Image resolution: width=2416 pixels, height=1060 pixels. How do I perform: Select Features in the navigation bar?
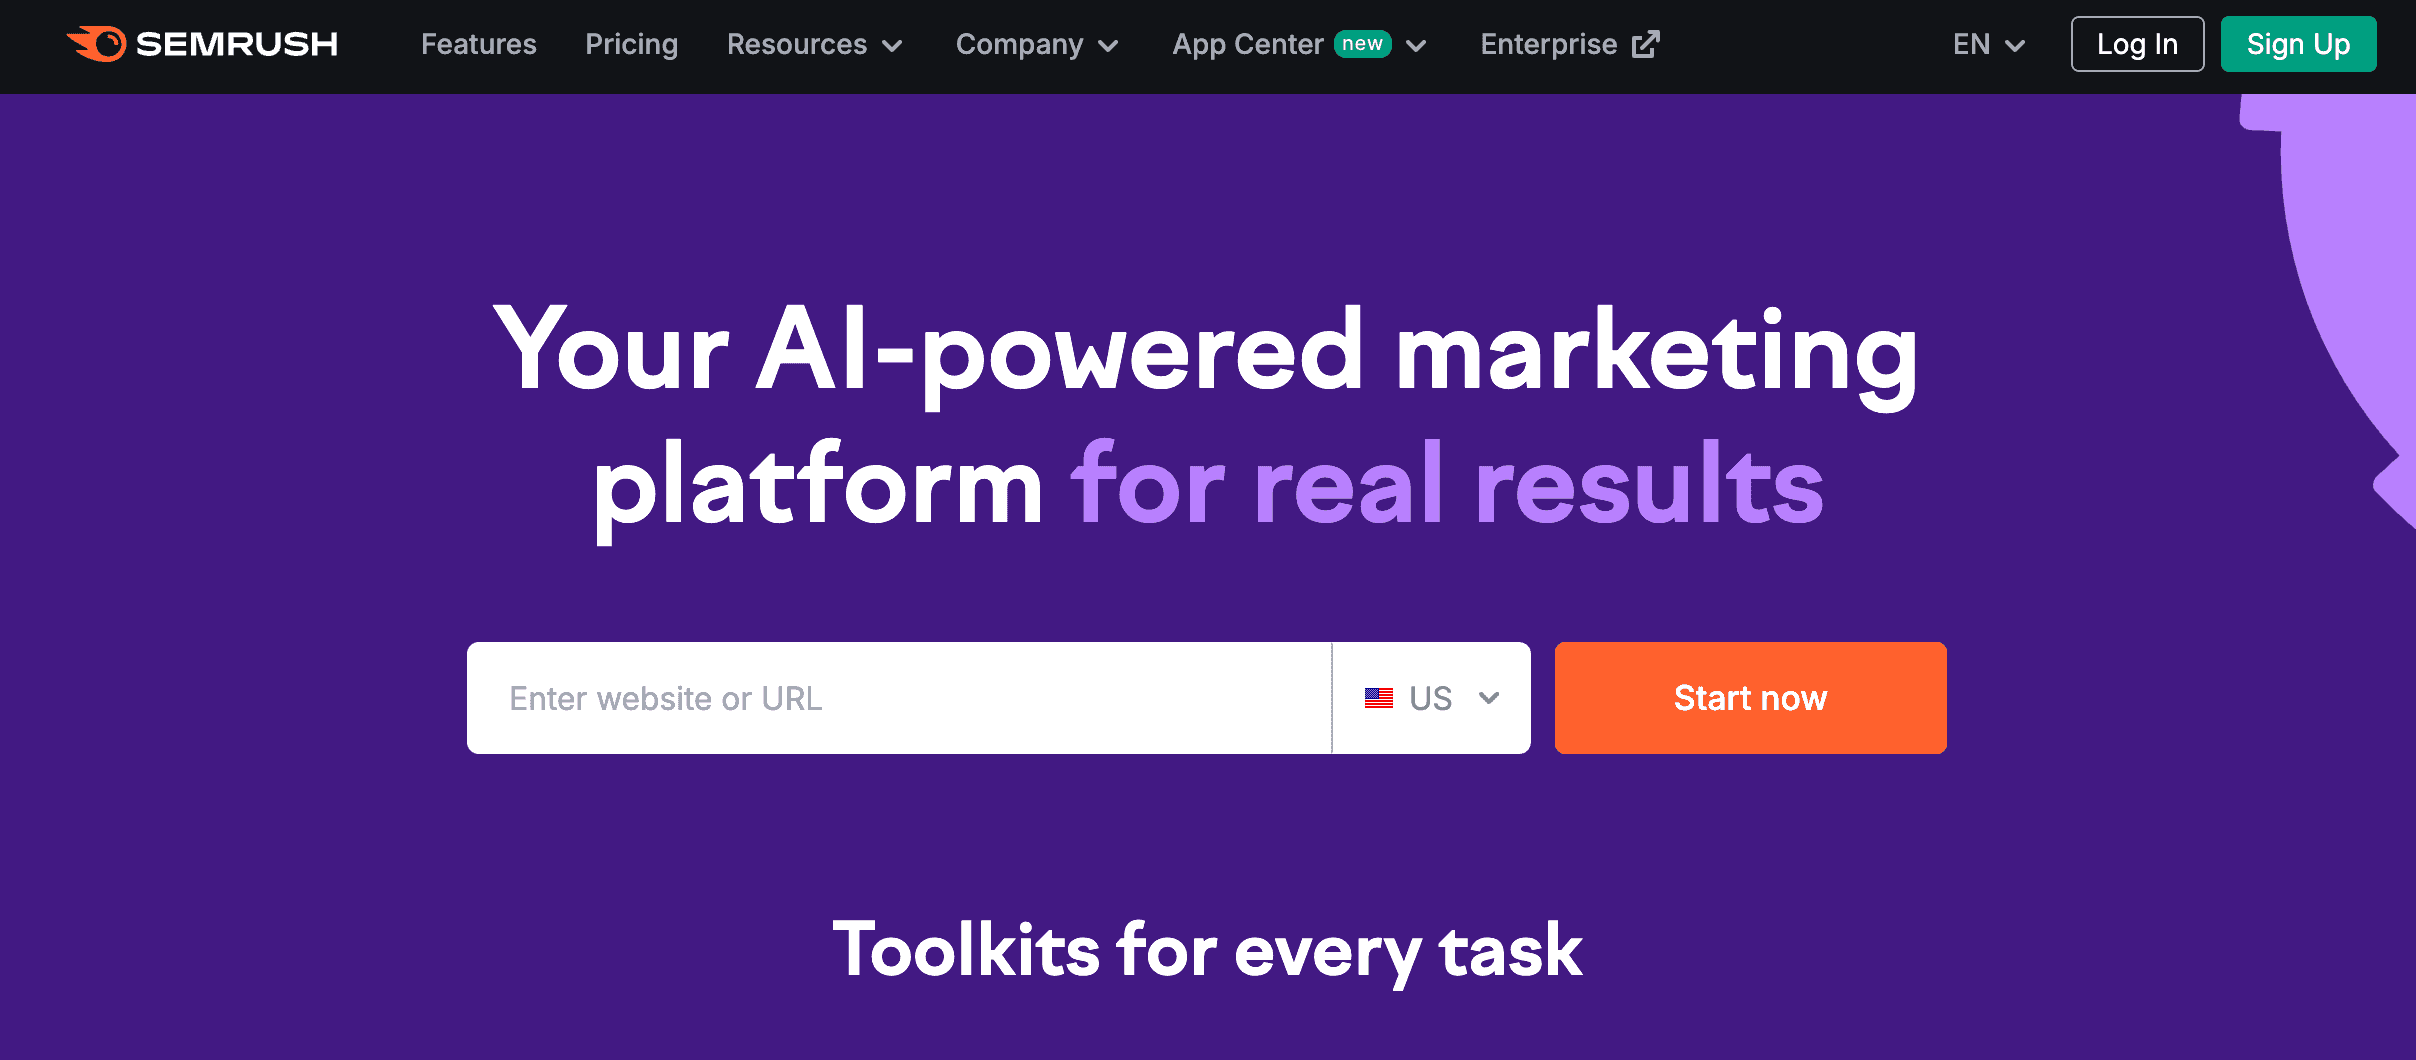[478, 44]
